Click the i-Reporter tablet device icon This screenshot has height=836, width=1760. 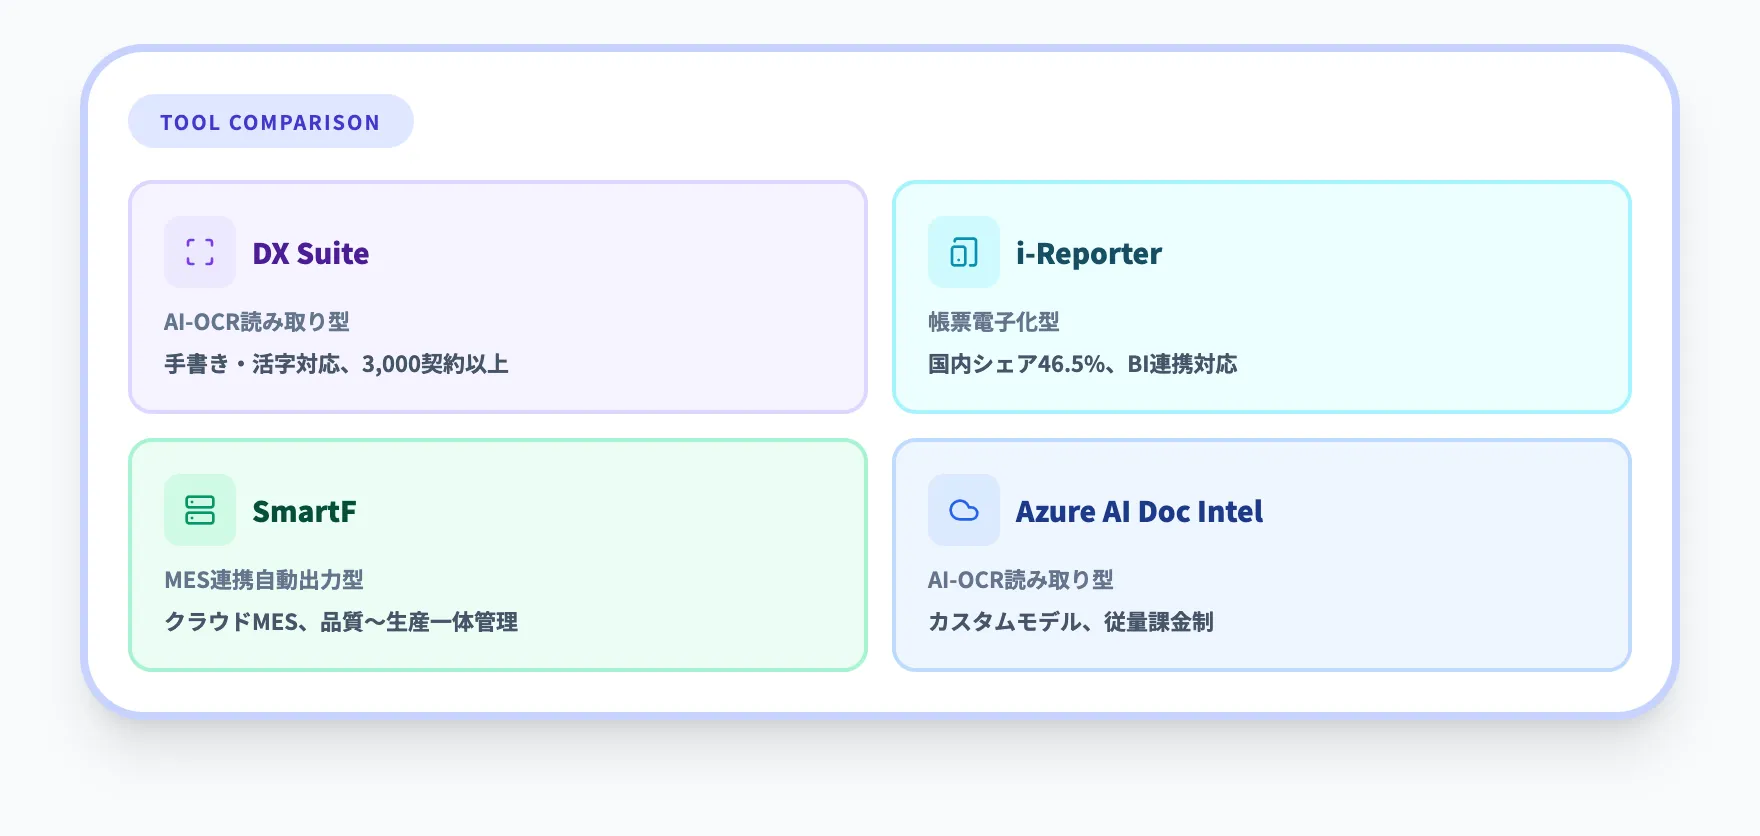click(x=964, y=252)
